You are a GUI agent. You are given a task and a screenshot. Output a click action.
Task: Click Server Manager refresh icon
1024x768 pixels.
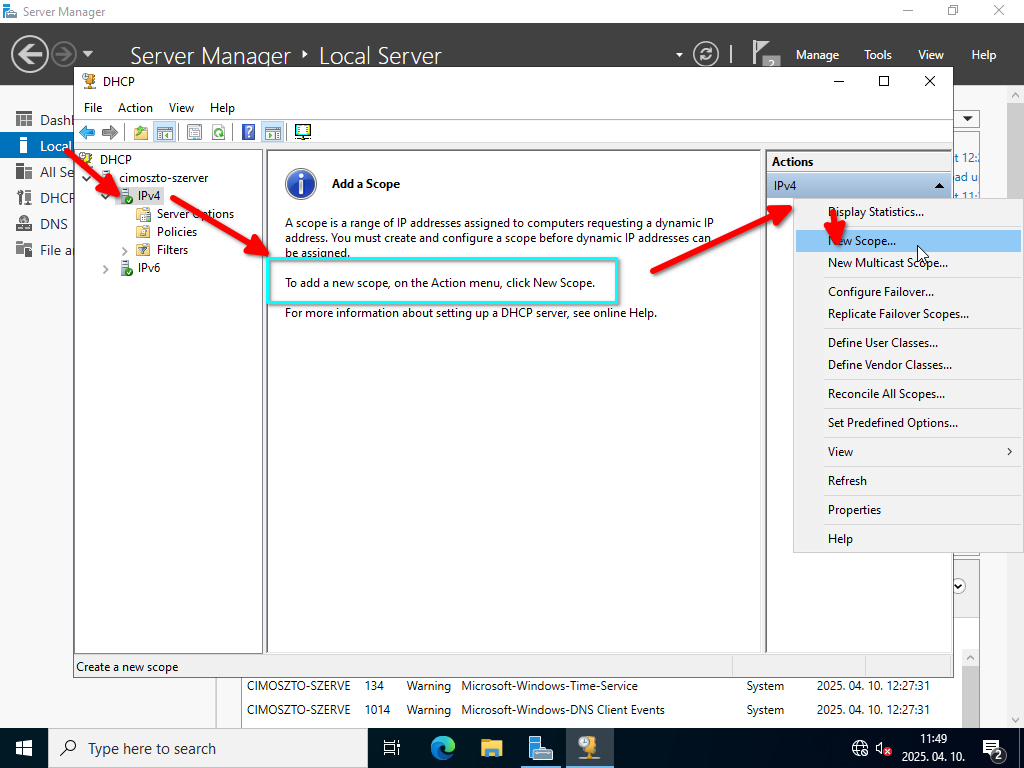point(706,54)
